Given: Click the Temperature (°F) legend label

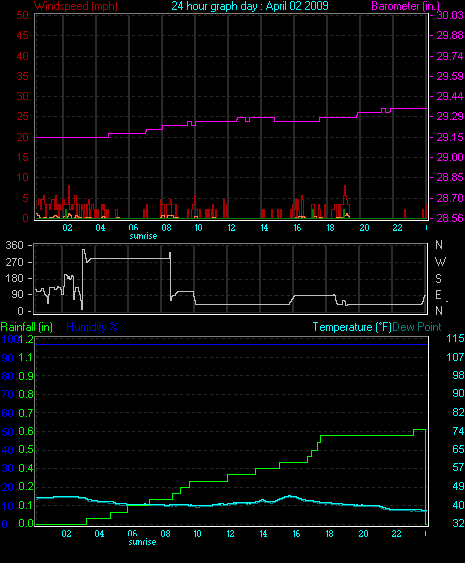Looking at the screenshot, I should 352,327.
